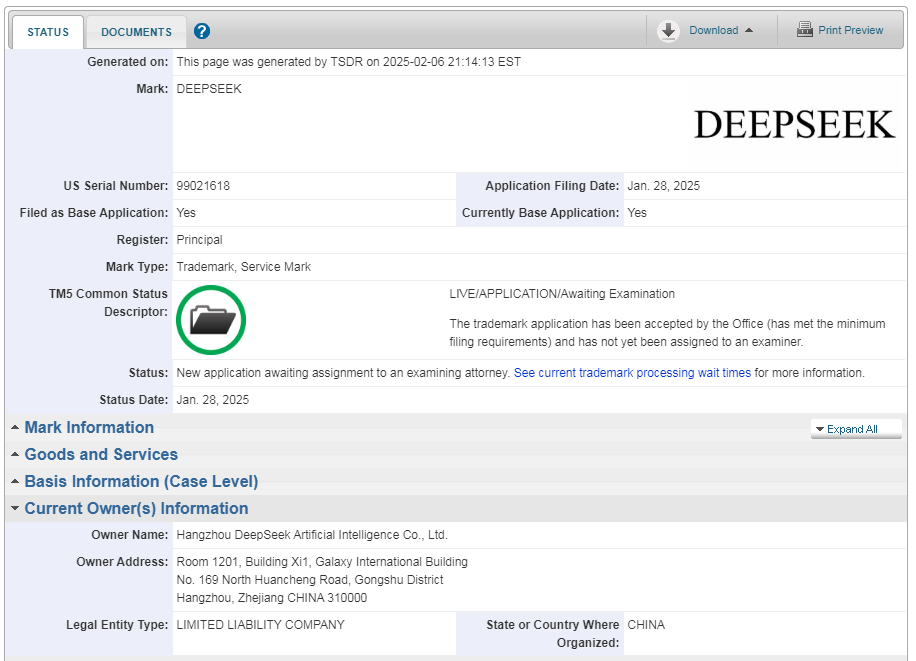Expand Basis Information (Case Level) heading
The image size is (916, 661).
141,482
